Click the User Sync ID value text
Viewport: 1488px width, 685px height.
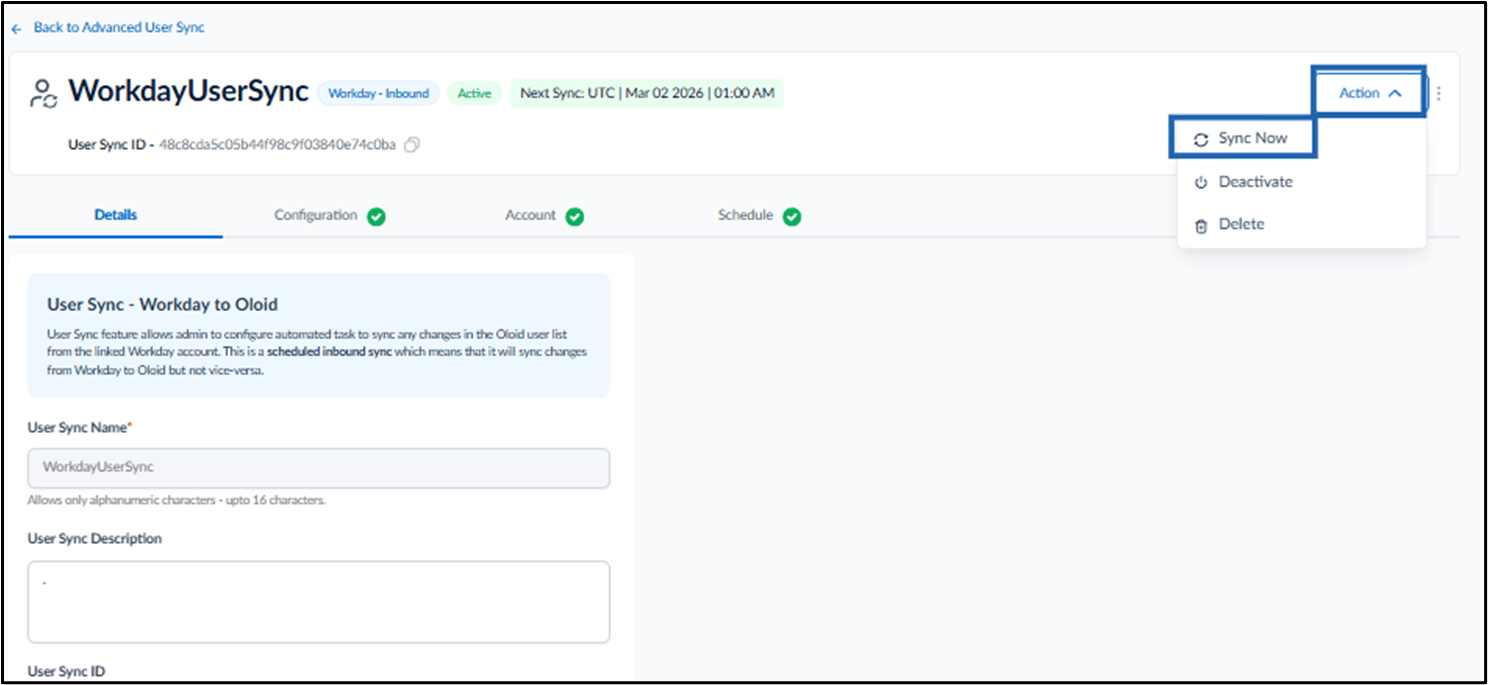[x=277, y=145]
